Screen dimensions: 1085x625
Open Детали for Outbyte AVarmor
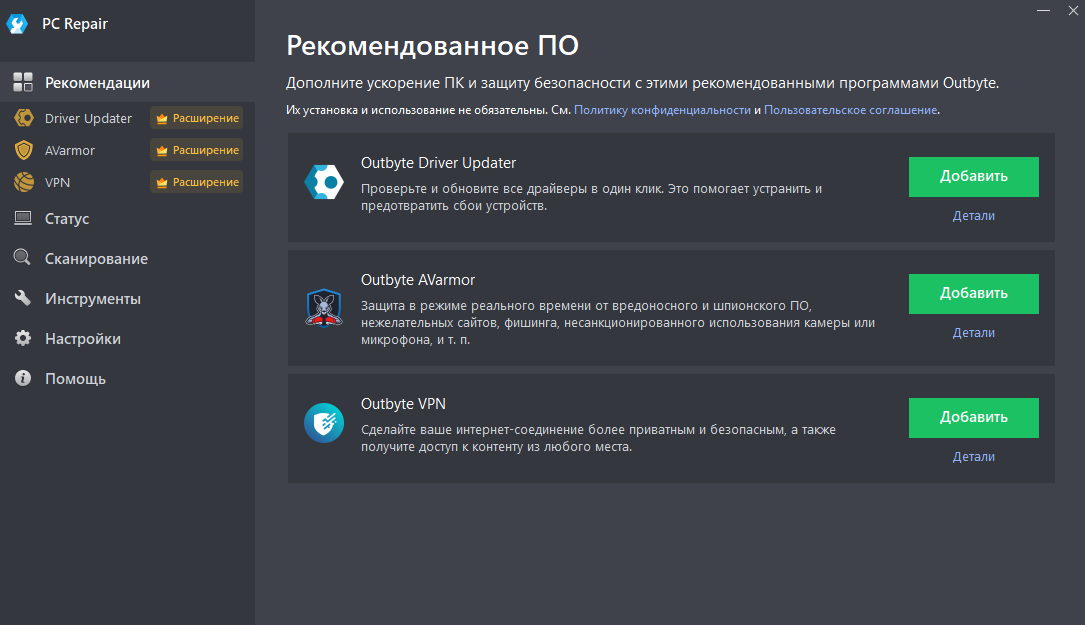point(974,332)
